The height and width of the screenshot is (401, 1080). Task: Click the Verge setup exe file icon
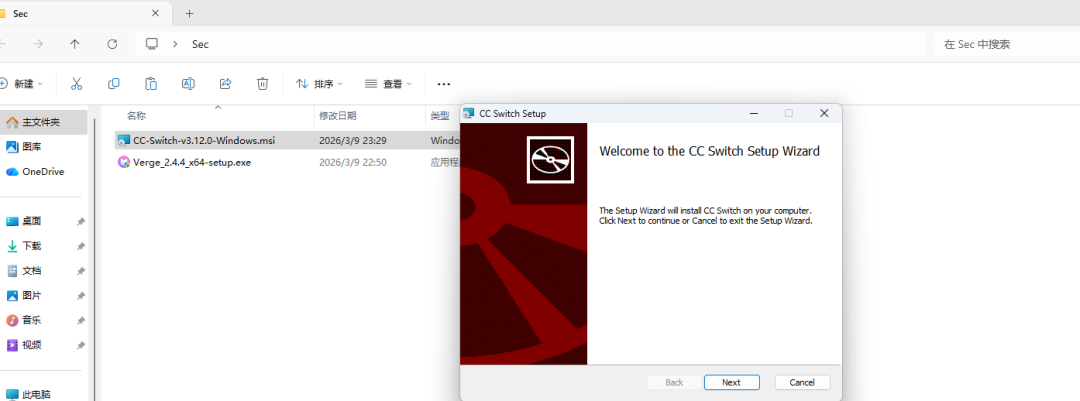pyautogui.click(x=123, y=163)
